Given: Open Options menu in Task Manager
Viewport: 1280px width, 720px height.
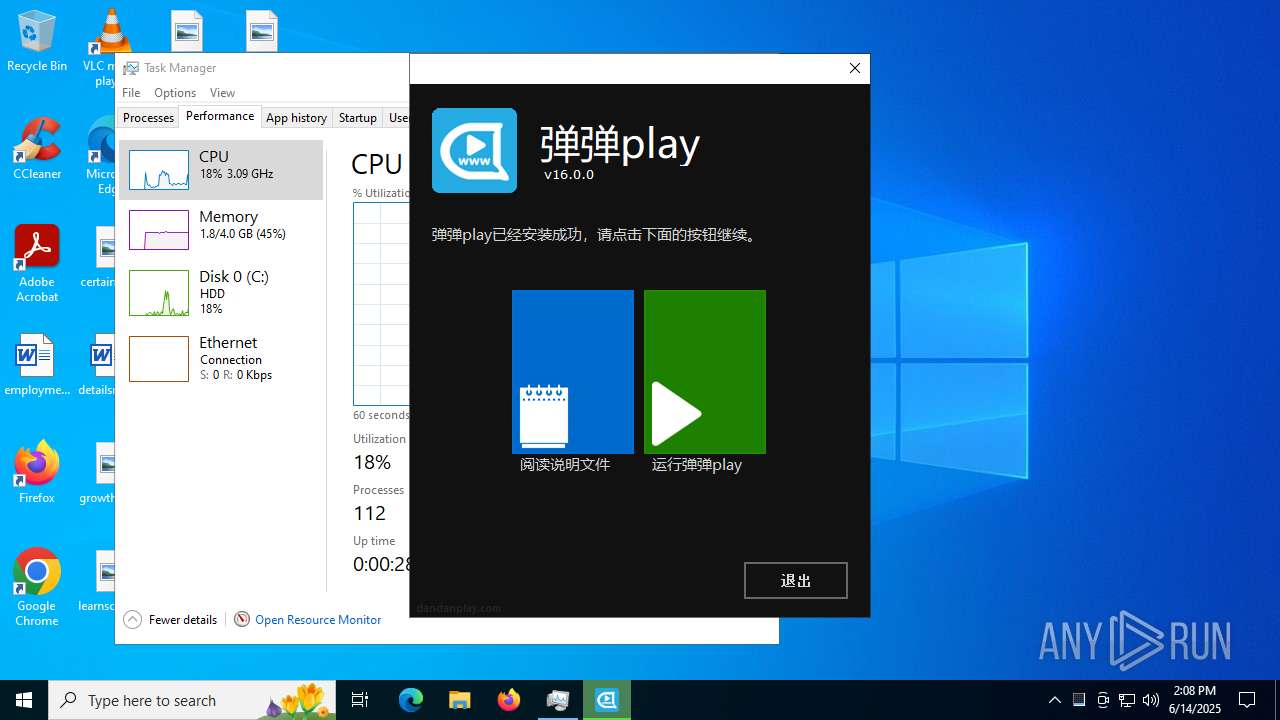Looking at the screenshot, I should tap(175, 92).
